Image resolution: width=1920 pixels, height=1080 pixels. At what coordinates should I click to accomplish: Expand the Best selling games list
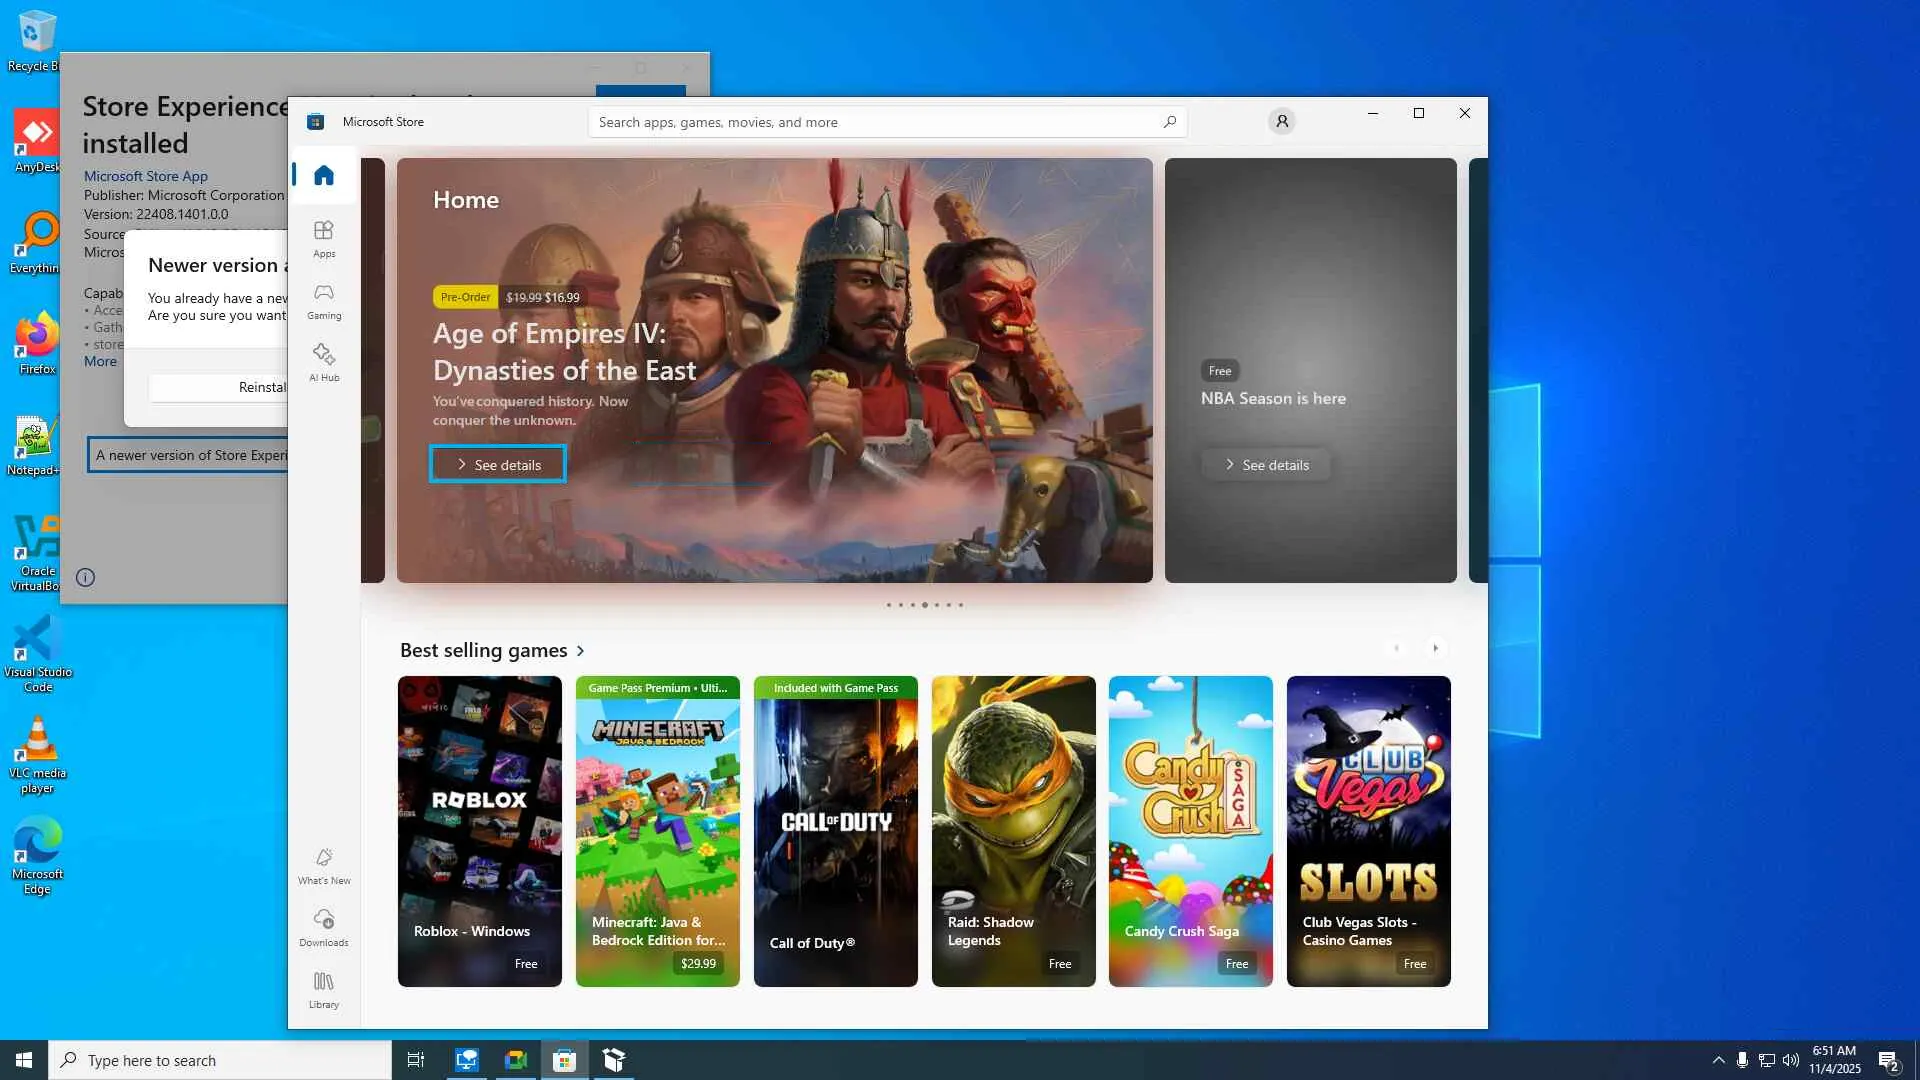580,651
